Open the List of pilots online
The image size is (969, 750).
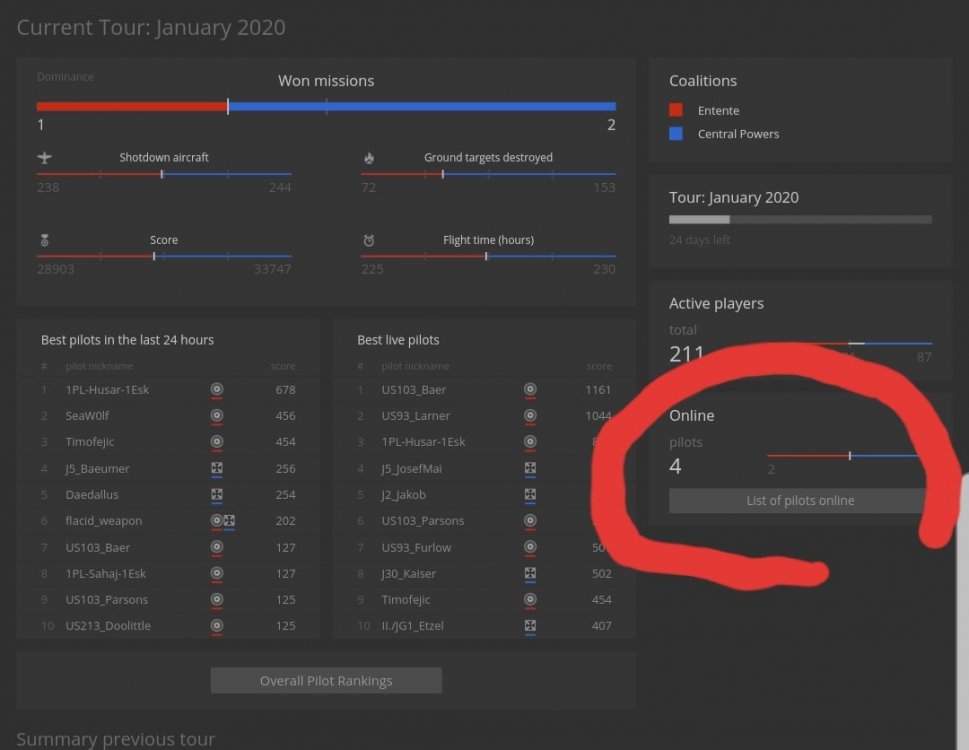click(x=799, y=501)
